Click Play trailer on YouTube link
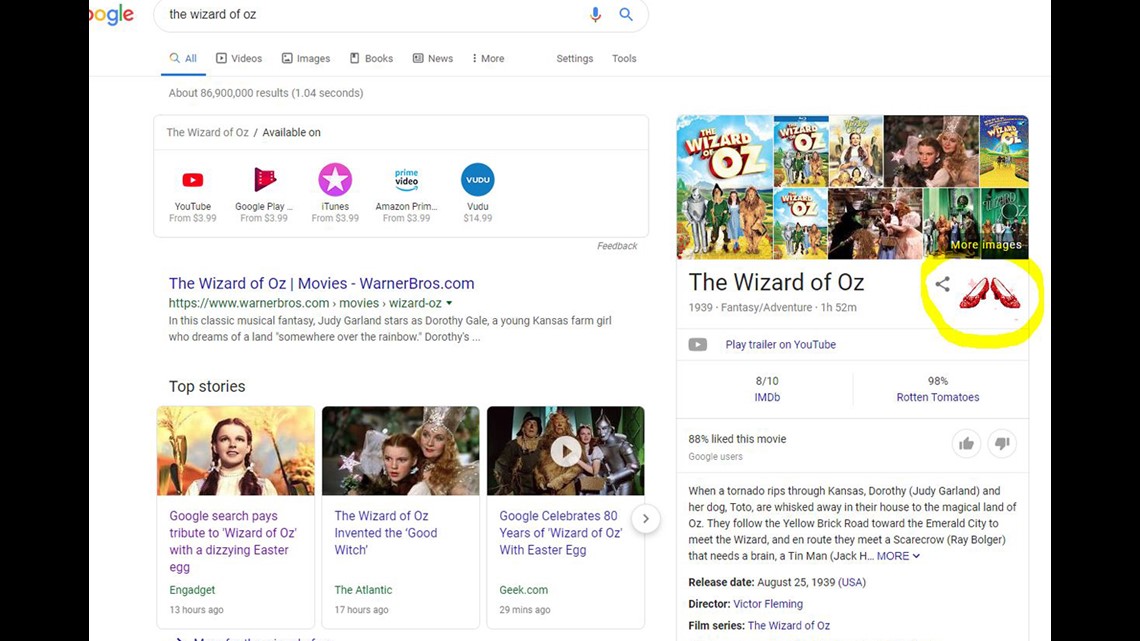The width and height of the screenshot is (1140, 641). point(780,344)
